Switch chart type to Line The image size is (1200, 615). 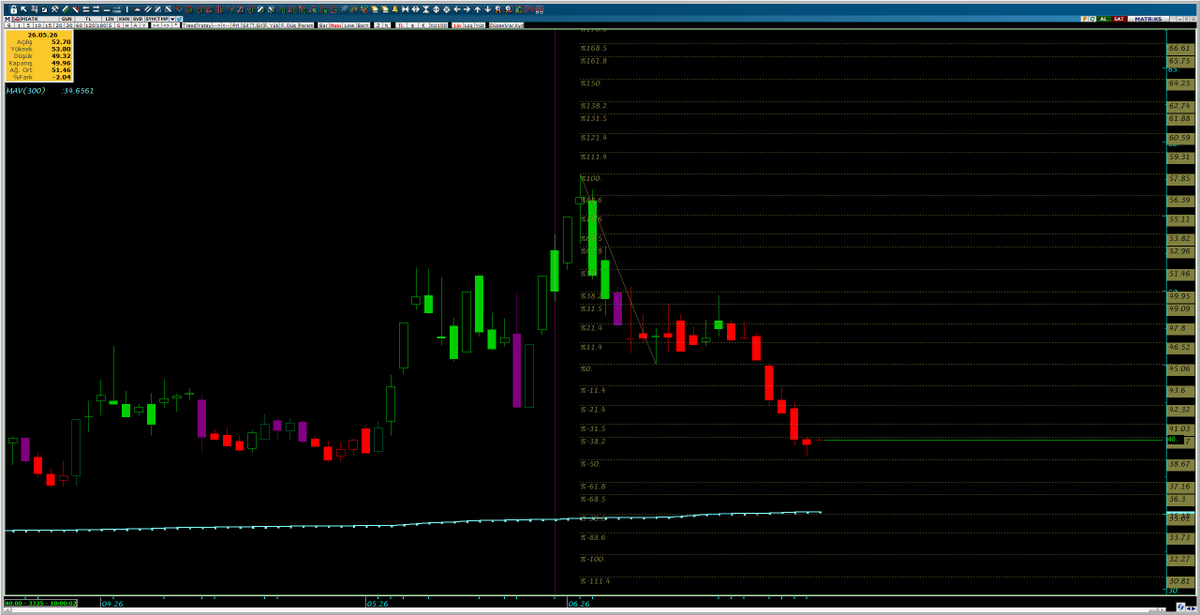(x=349, y=25)
